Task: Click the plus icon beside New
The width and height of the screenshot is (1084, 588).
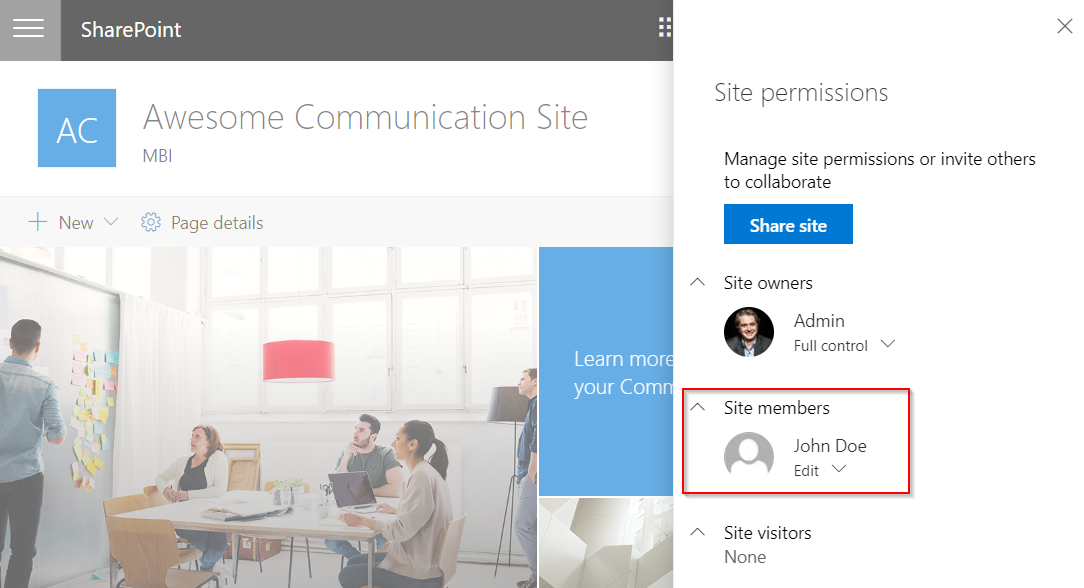Action: tap(38, 222)
